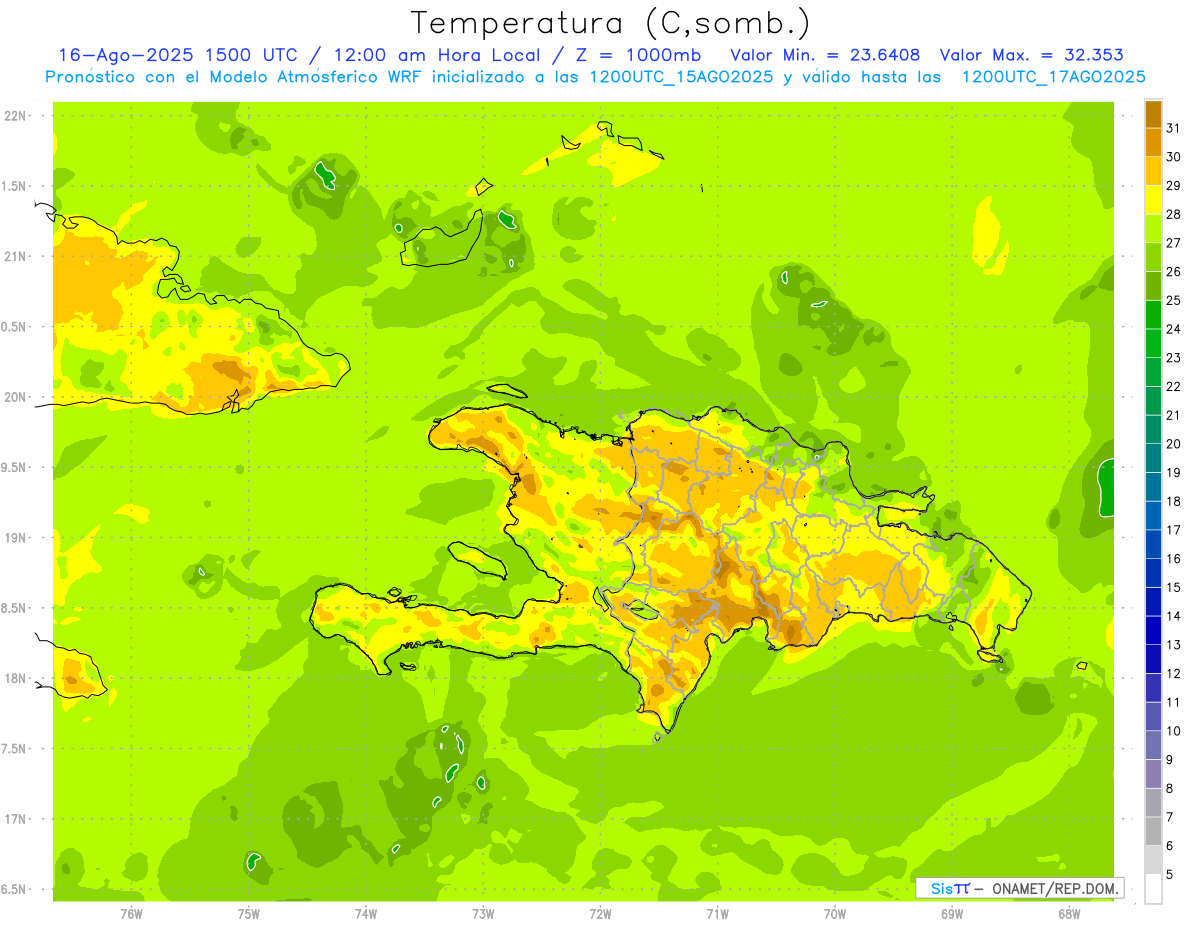
Task: Click the 76W longitude label
Action: point(131,913)
